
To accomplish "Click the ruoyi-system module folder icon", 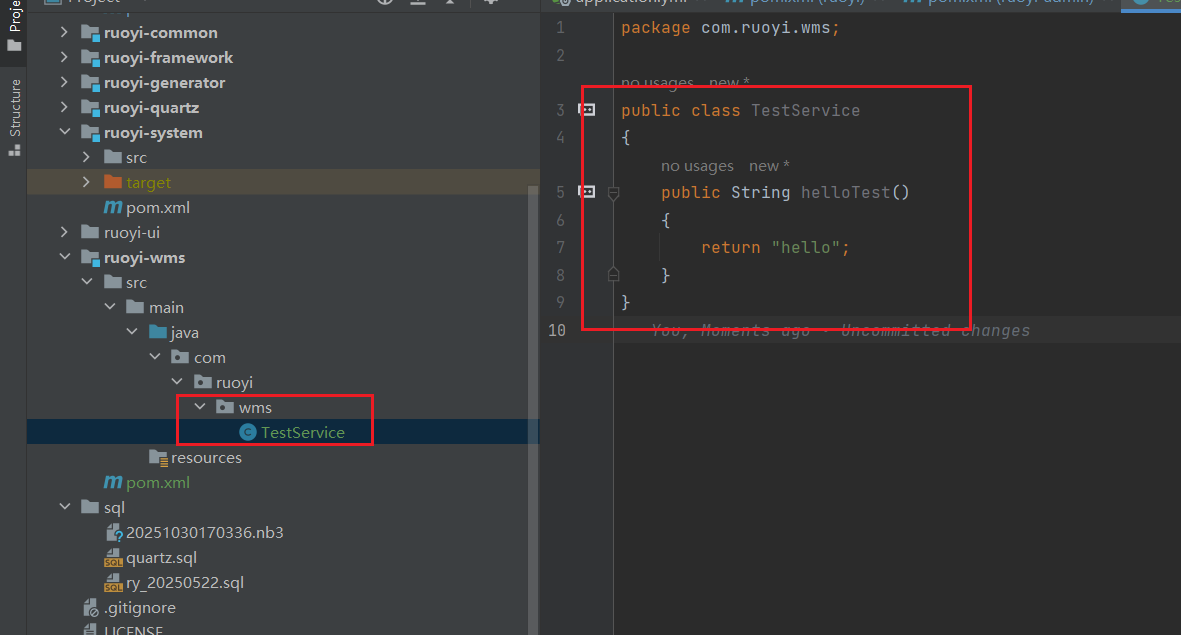I will coord(90,133).
